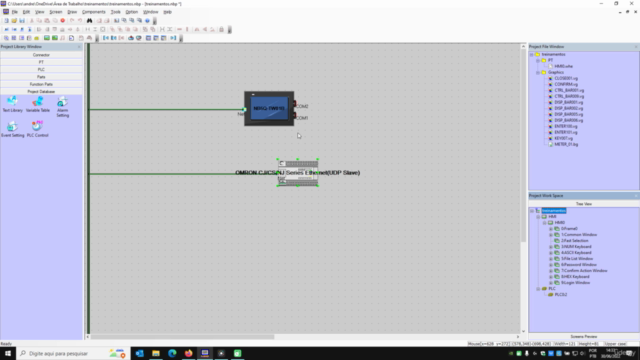640x360 pixels.
Task: Select 2:Fast Selection screen in tree
Action: (574, 241)
